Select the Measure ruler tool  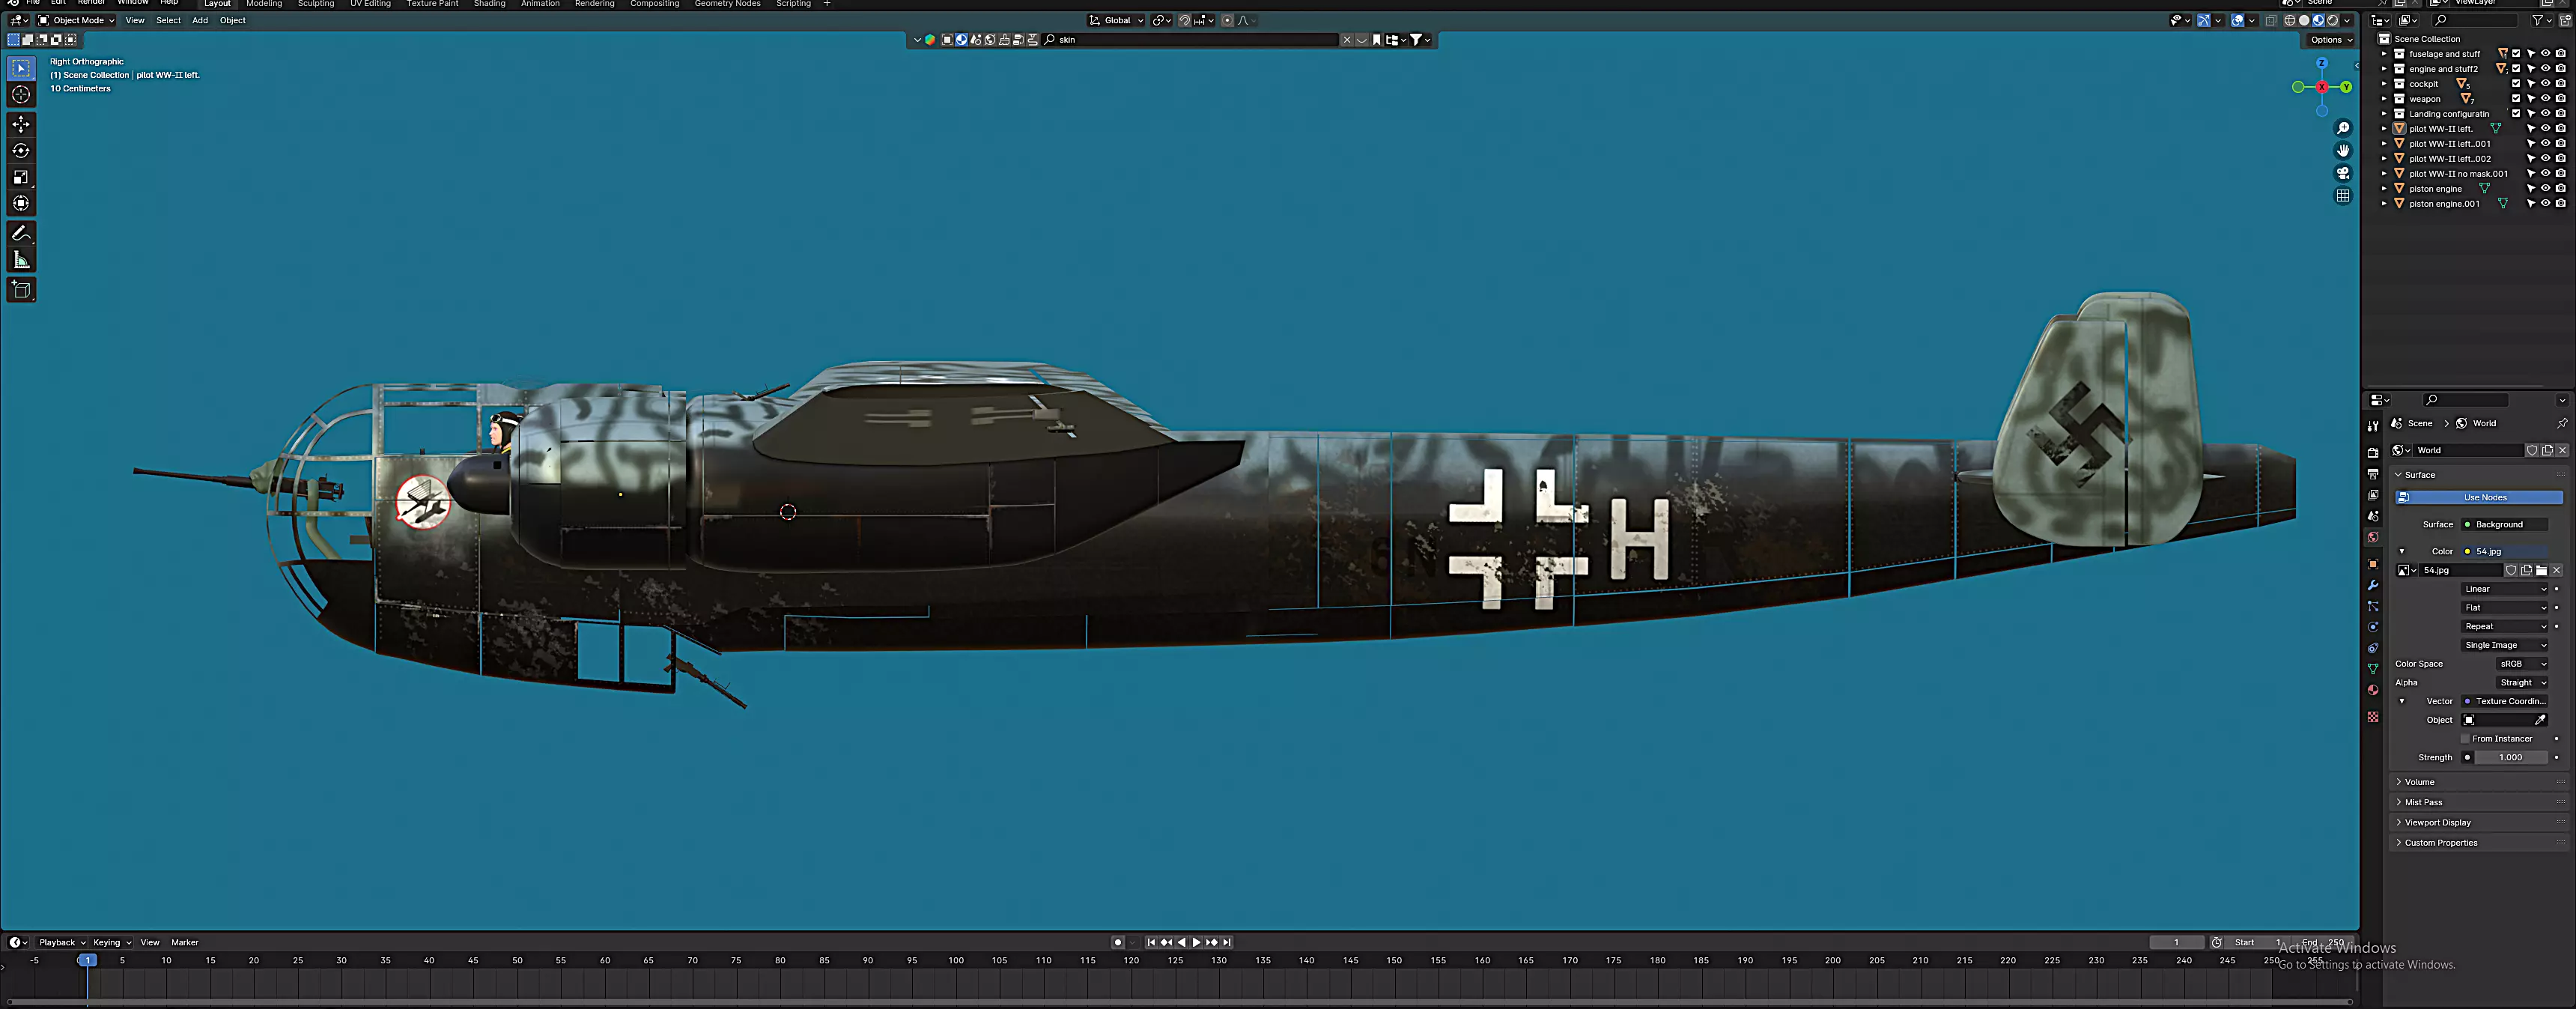pyautogui.click(x=21, y=260)
